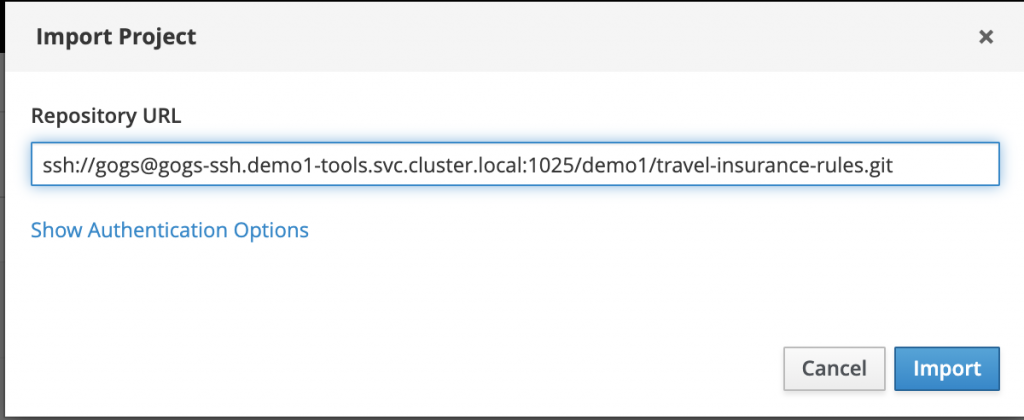1024x420 pixels.
Task: Click inside the travel-insurance-rules.git URL box
Action: coord(515,165)
